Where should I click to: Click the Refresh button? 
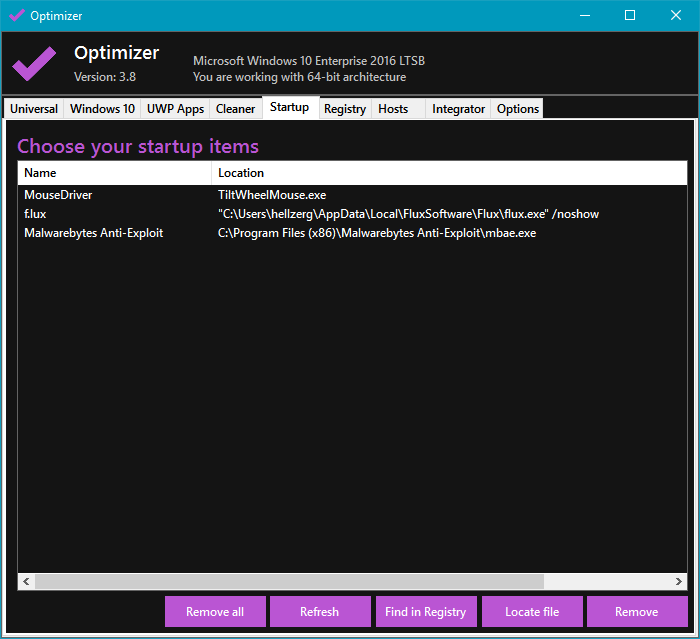[320, 612]
